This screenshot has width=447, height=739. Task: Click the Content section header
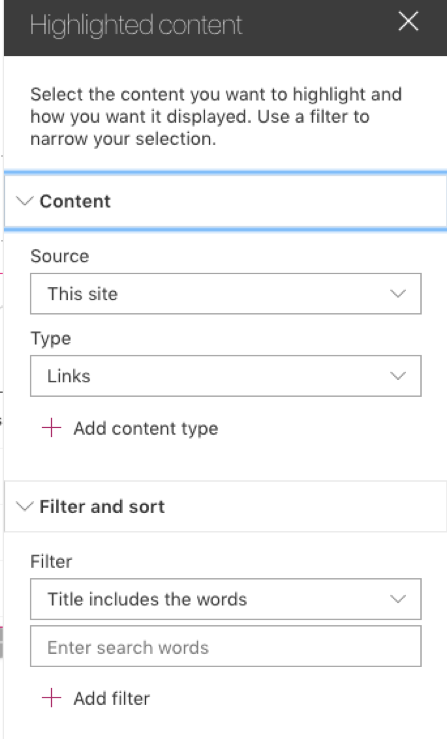(x=225, y=201)
